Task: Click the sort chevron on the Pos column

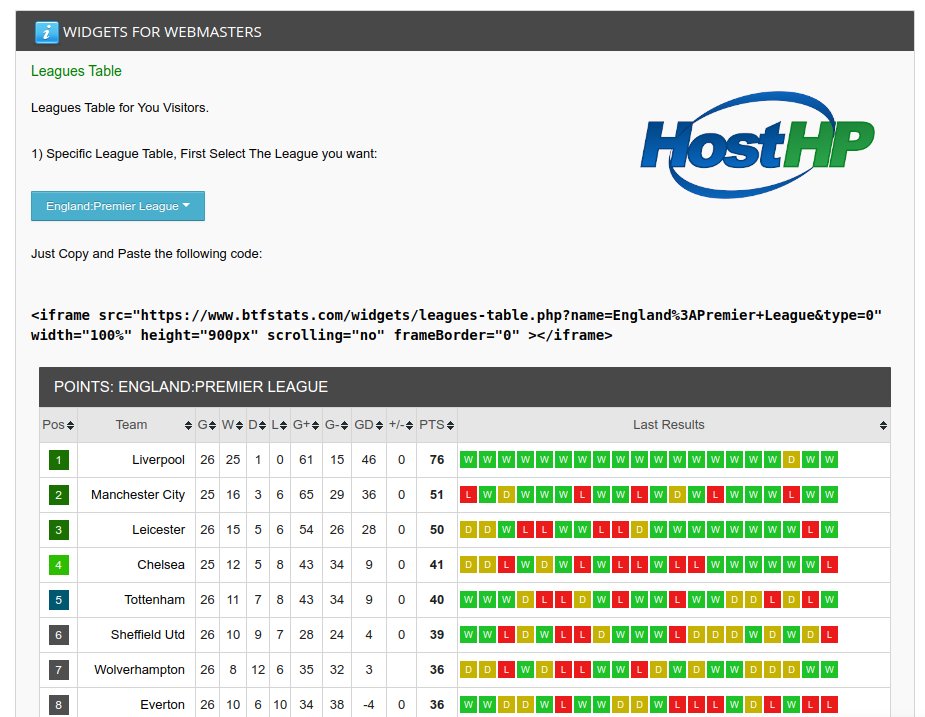Action: [x=68, y=424]
